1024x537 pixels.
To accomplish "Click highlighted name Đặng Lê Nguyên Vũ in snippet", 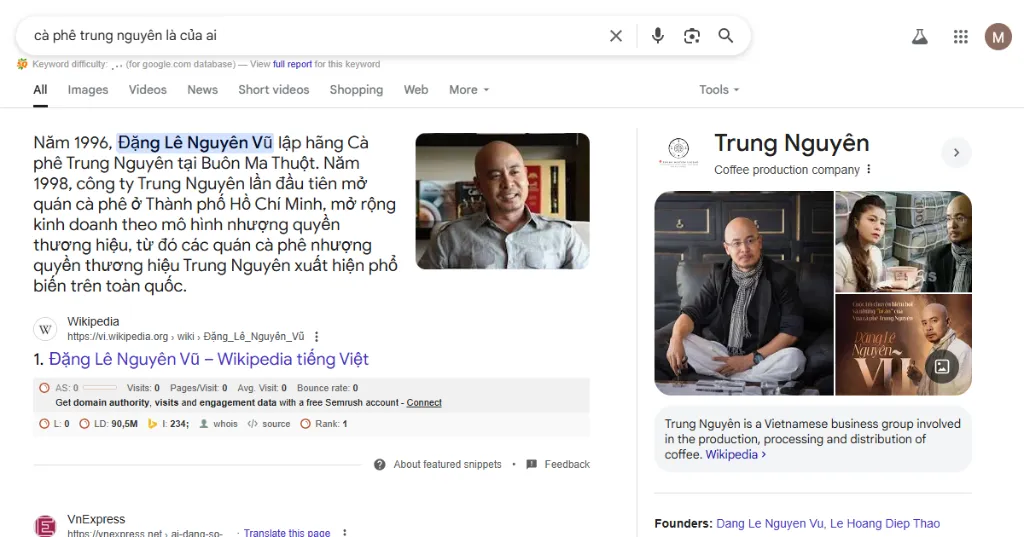I will pos(195,142).
